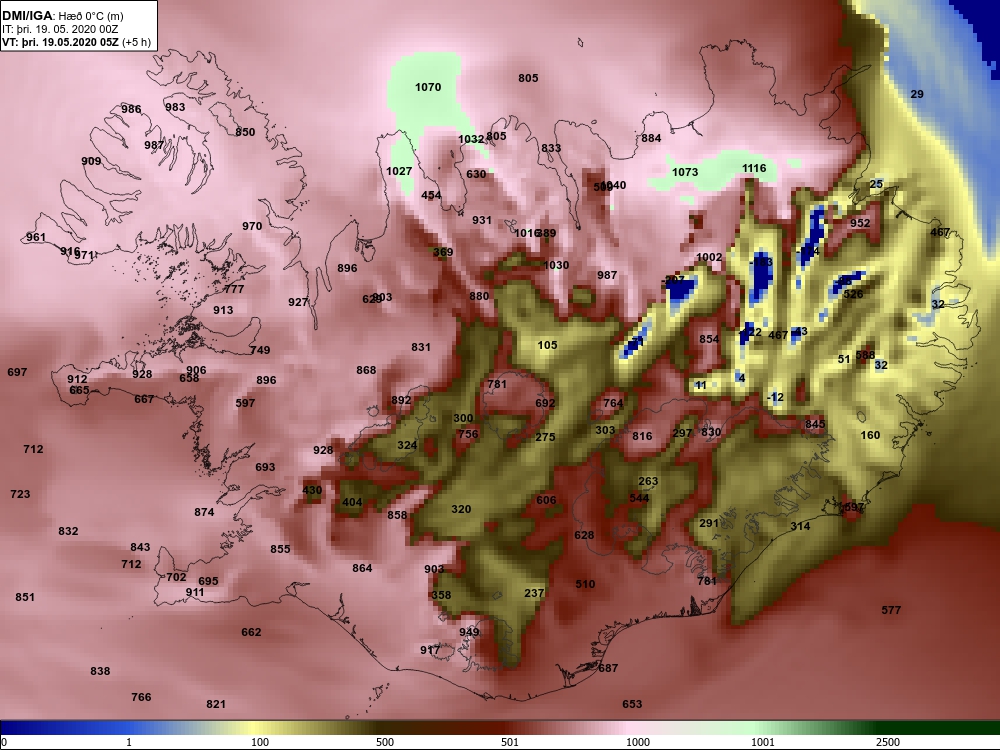Click the 723 value over the western ocean
Image resolution: width=1000 pixels, height=750 pixels.
[x=20, y=494]
